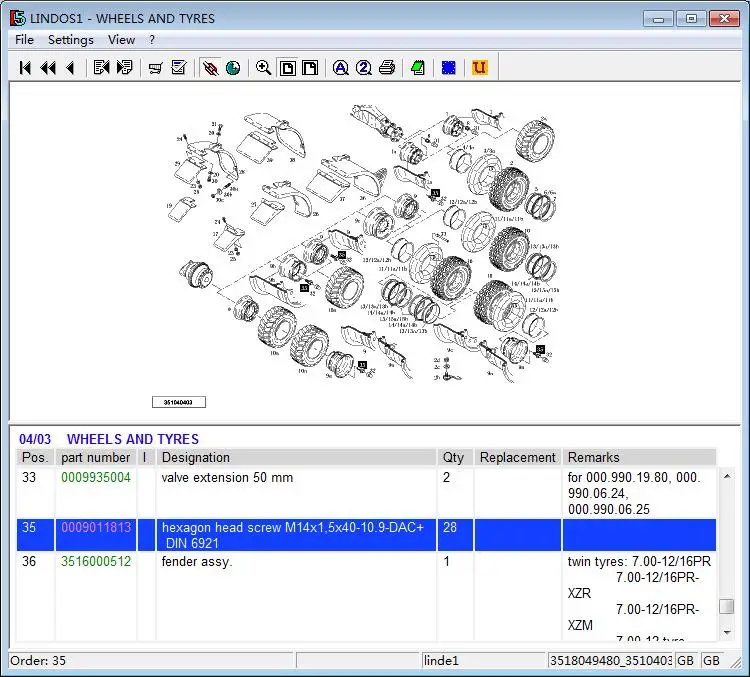Click the second page view icon
This screenshot has height=677, width=750.
pos(310,68)
